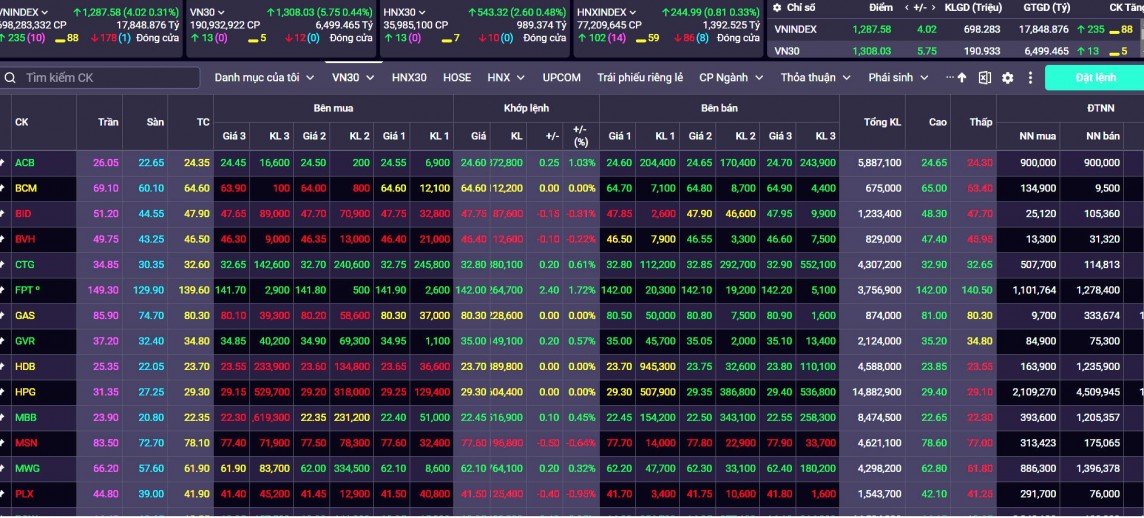Image resolution: width=1144 pixels, height=518 pixels.
Task: Click the up arrow icon after Phái sinh
Action: [962, 78]
